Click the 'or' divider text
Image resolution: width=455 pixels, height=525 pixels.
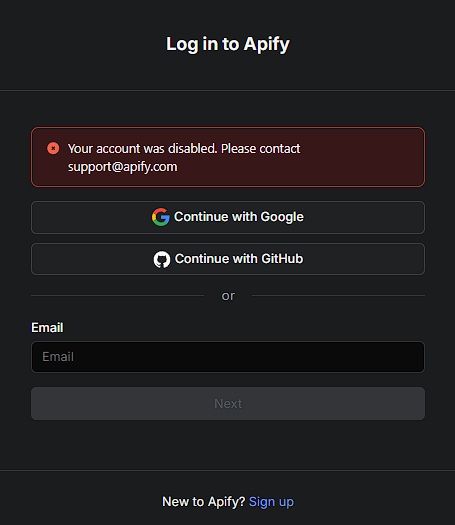tap(228, 296)
